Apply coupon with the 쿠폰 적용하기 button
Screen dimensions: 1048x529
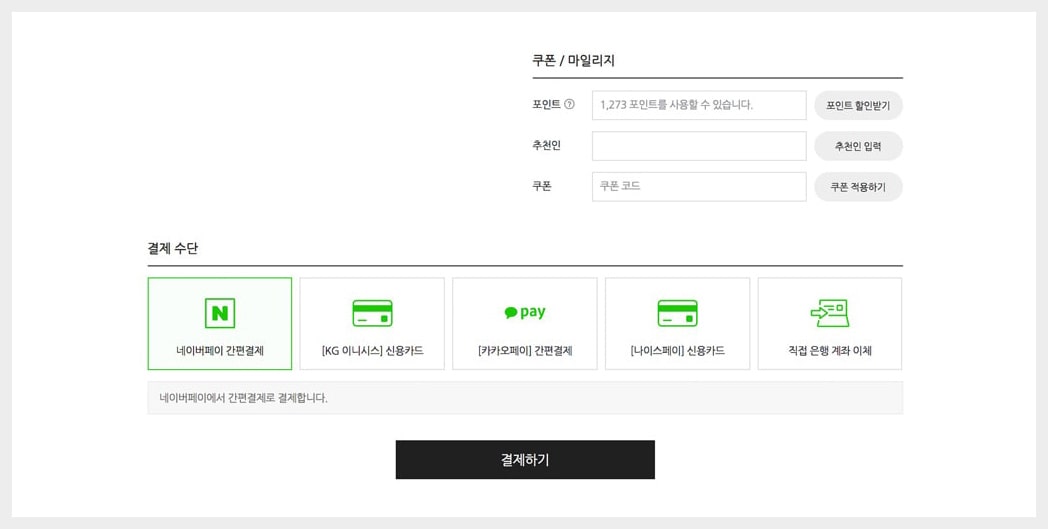point(858,187)
